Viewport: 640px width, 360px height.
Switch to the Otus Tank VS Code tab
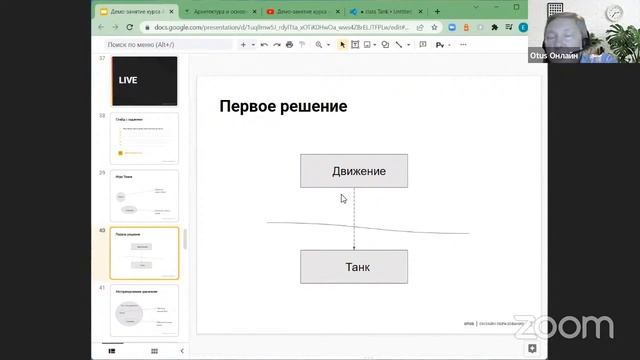(386, 12)
